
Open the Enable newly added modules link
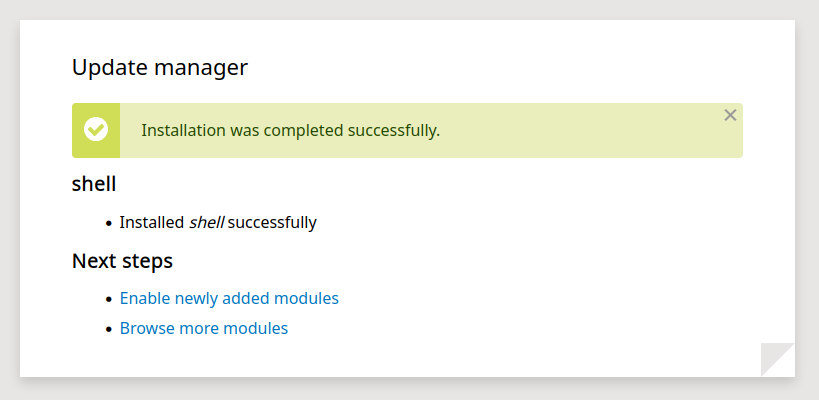tap(229, 298)
